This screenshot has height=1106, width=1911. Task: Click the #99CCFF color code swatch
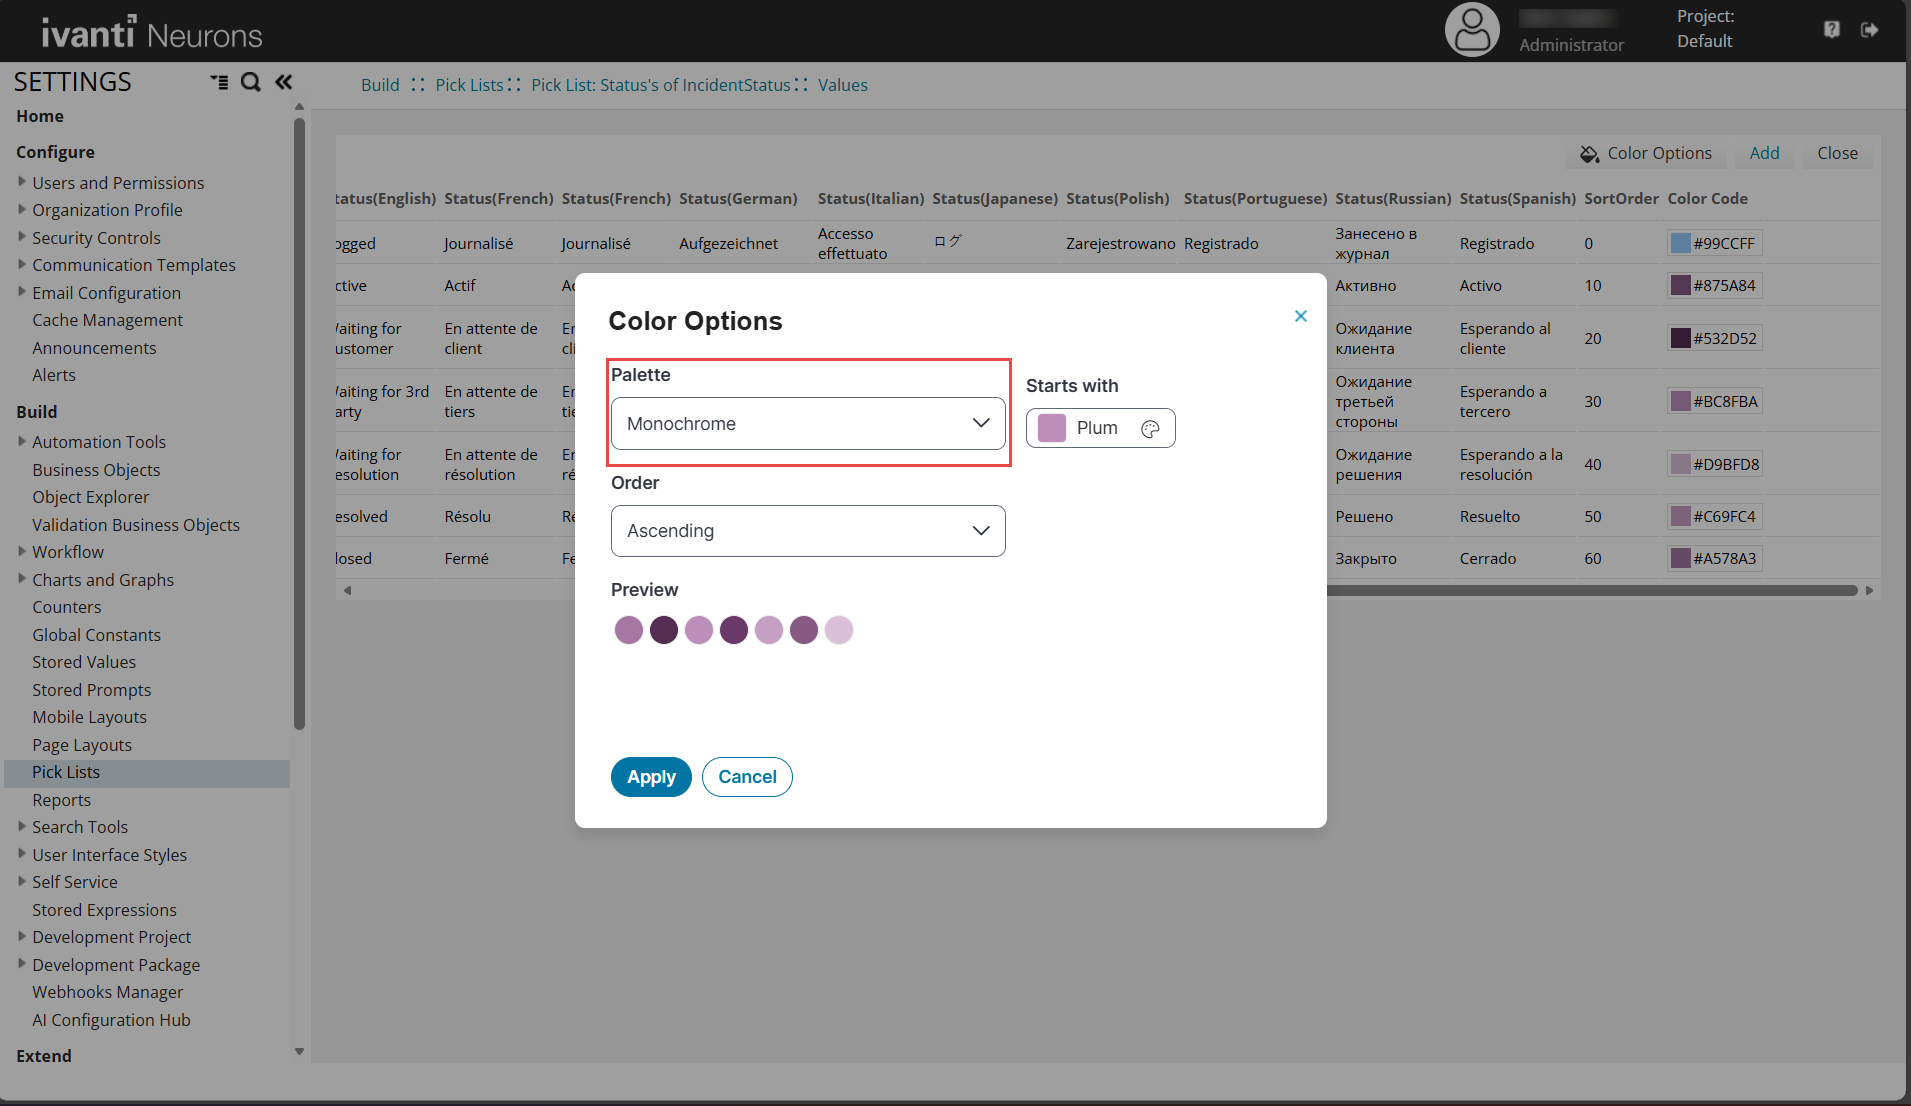pos(1681,243)
